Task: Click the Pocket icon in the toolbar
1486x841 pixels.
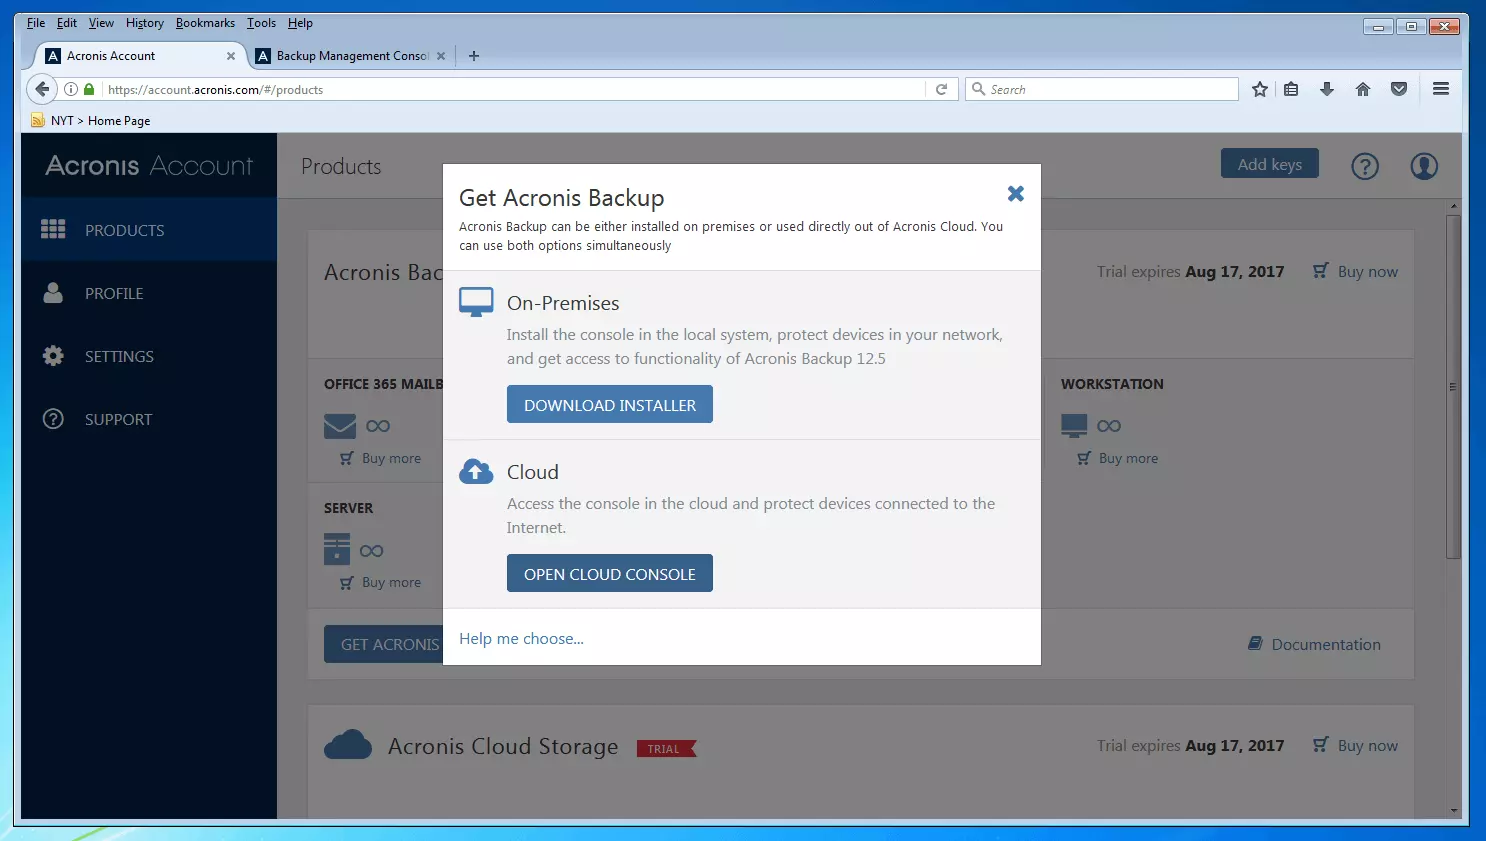Action: 1399,89
